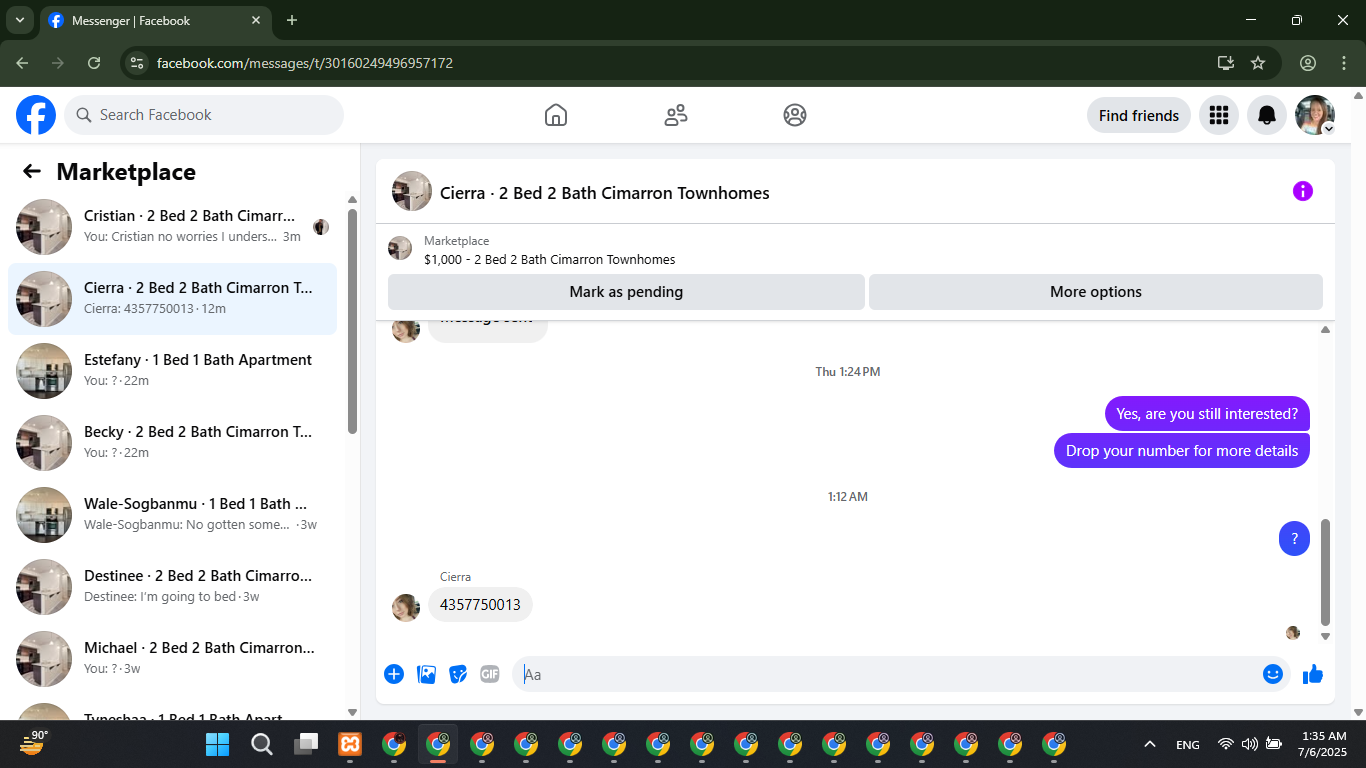Click the 4357750013 message bubble

tap(480, 605)
